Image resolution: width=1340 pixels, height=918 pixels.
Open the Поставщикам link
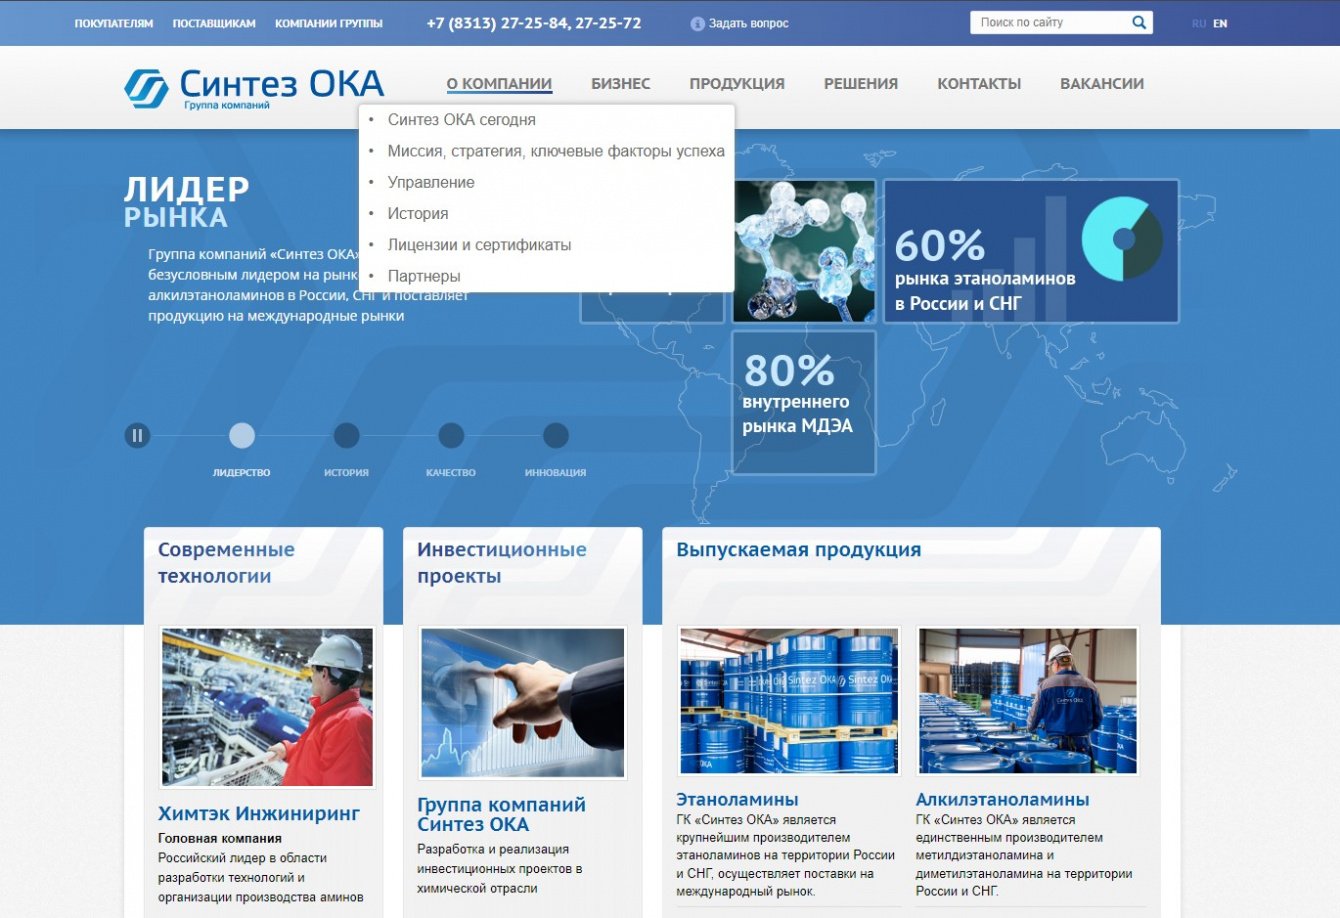(214, 23)
